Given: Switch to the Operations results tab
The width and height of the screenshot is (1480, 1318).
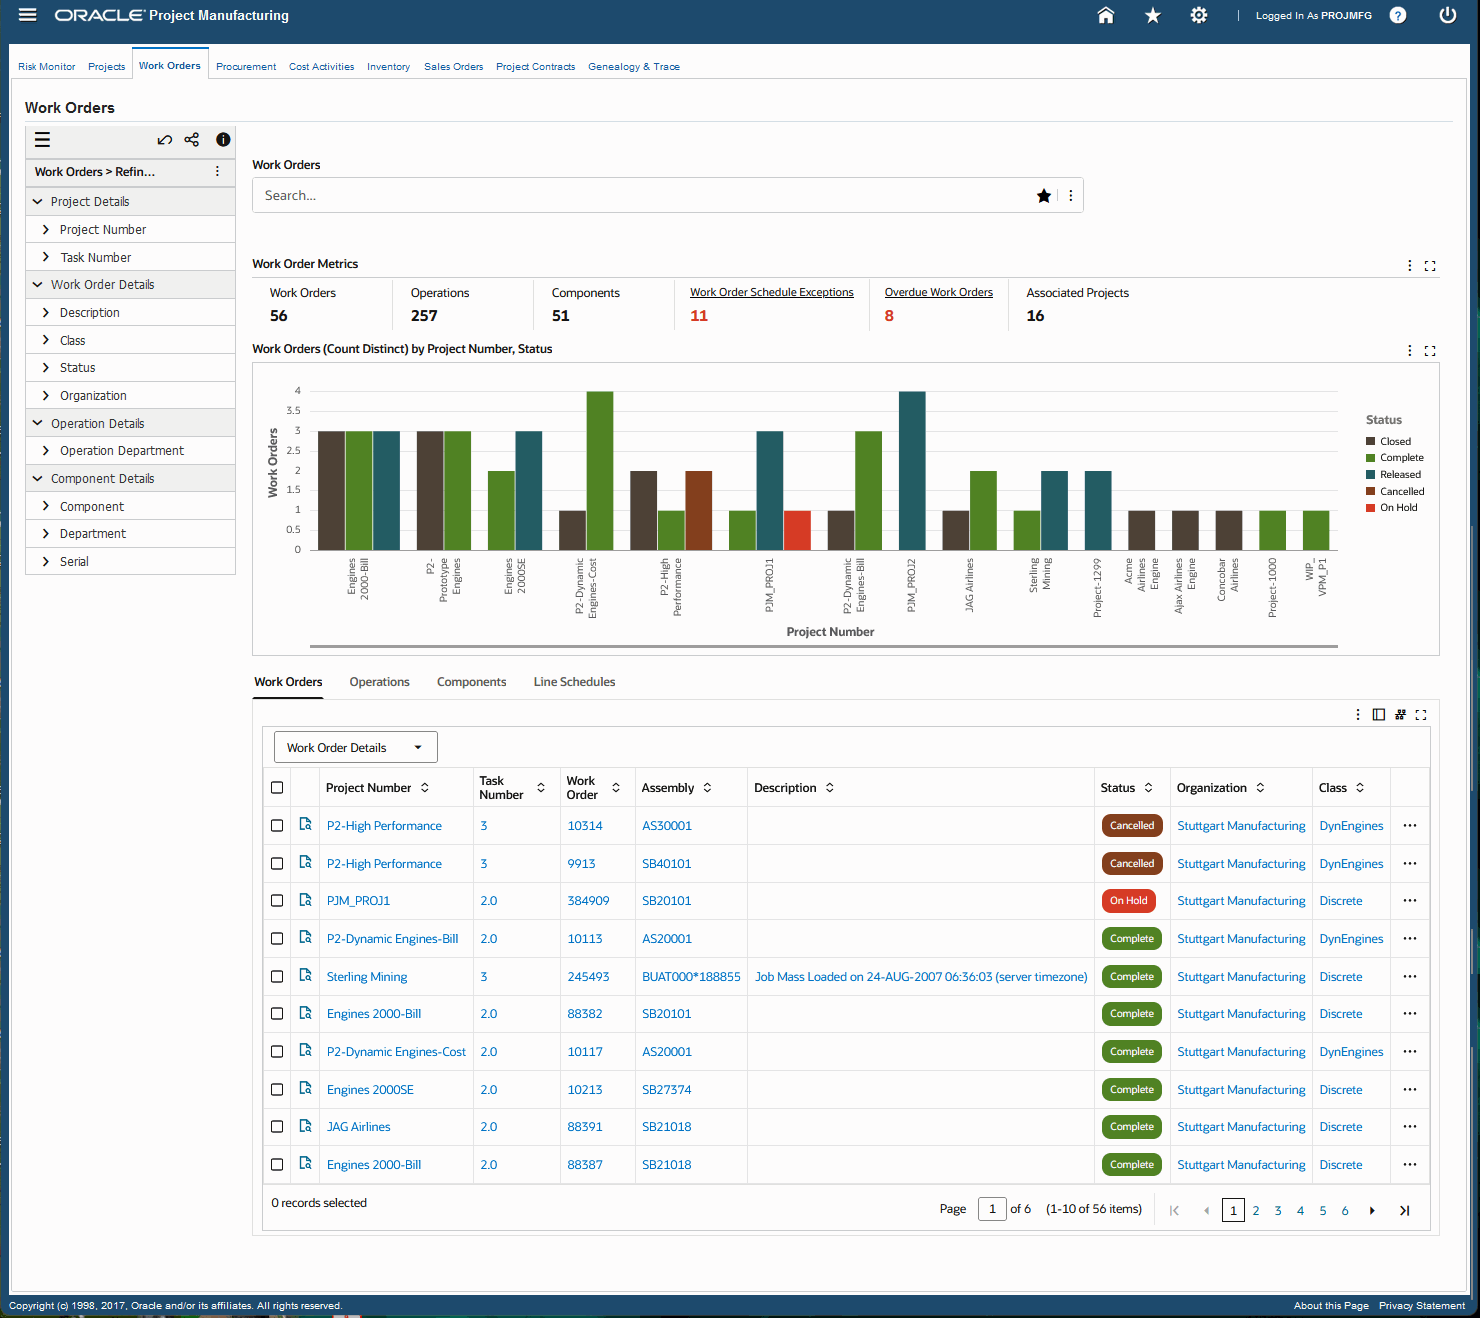Looking at the screenshot, I should pyautogui.click(x=379, y=682).
